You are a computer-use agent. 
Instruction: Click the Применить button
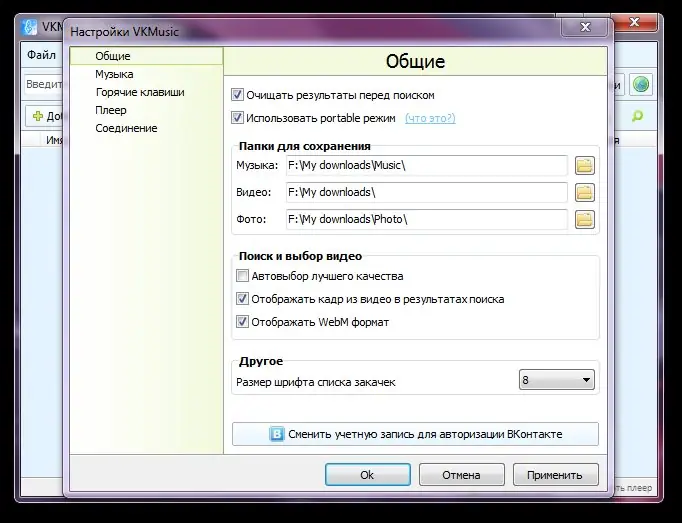(x=555, y=475)
